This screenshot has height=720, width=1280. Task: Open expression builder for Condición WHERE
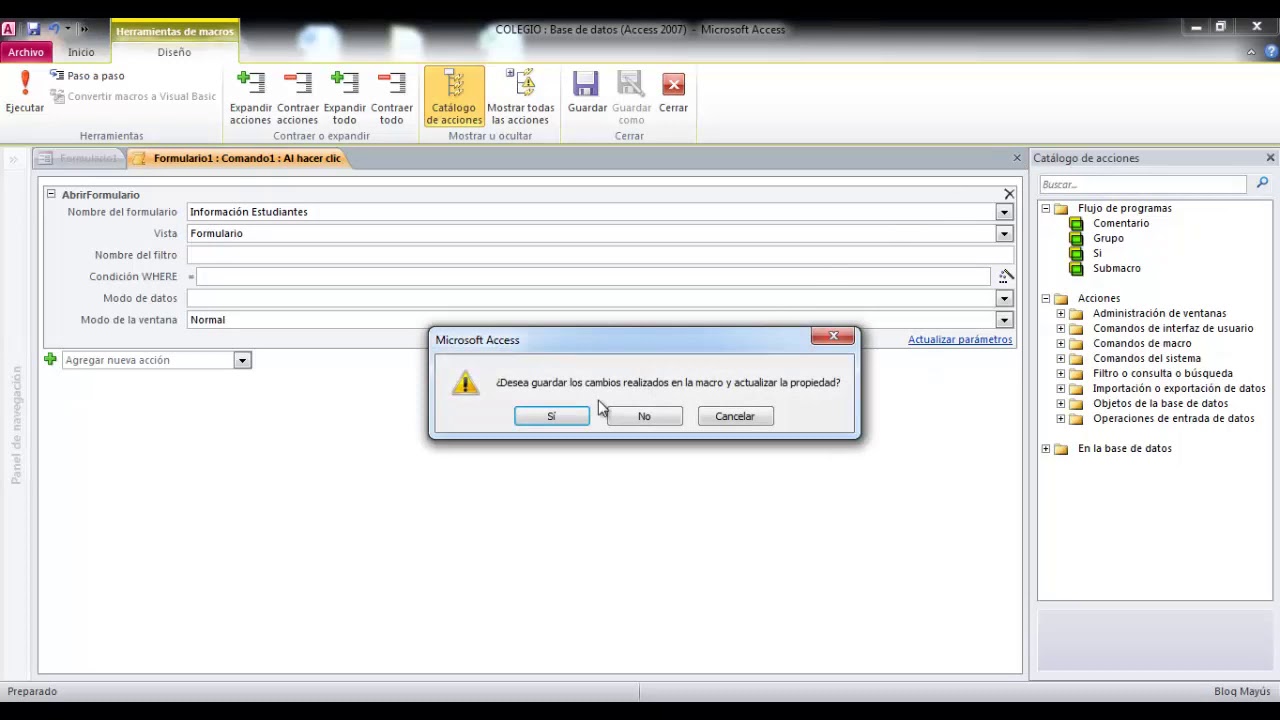tap(1005, 276)
